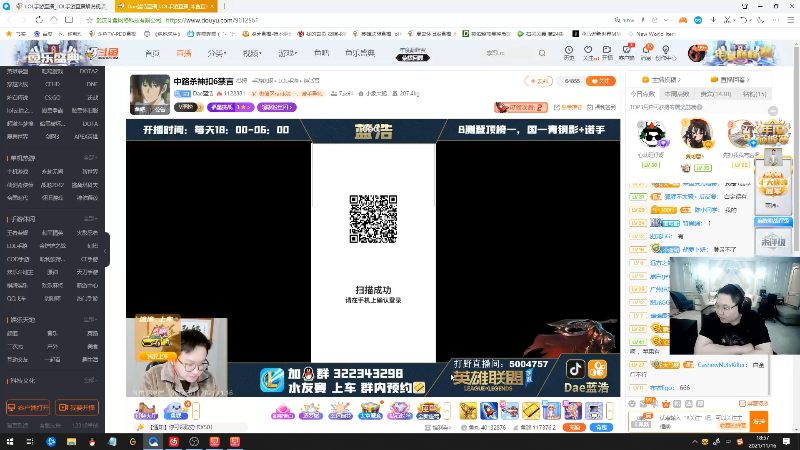800x450 pixels.
Task: Expand the center activity icons arrow
Action: pos(447,411)
